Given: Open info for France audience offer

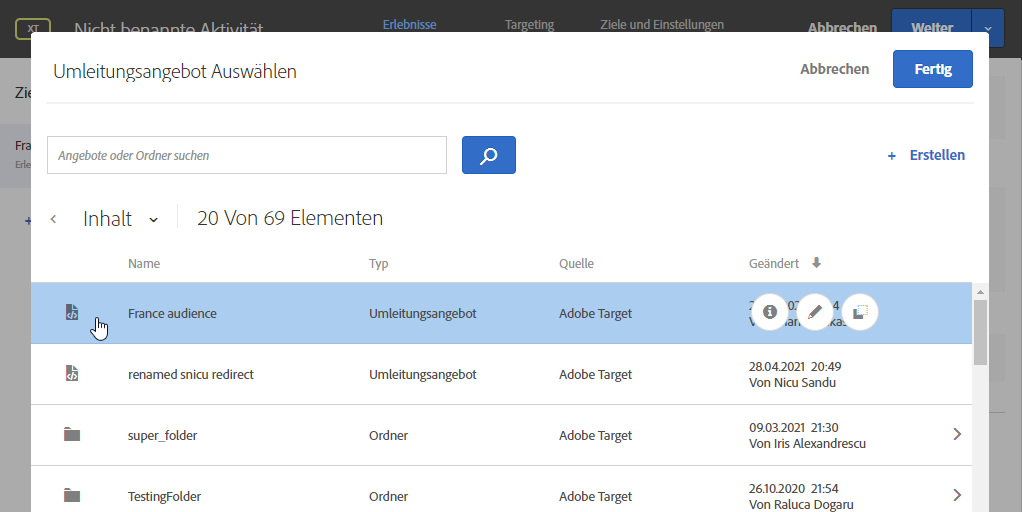Looking at the screenshot, I should pyautogui.click(x=769, y=312).
